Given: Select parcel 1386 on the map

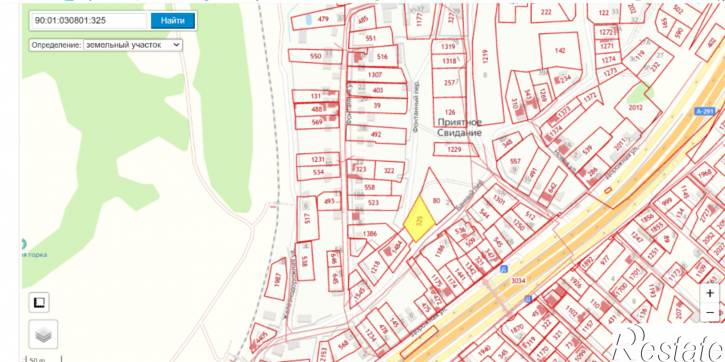Looking at the screenshot, I should 370,233.
